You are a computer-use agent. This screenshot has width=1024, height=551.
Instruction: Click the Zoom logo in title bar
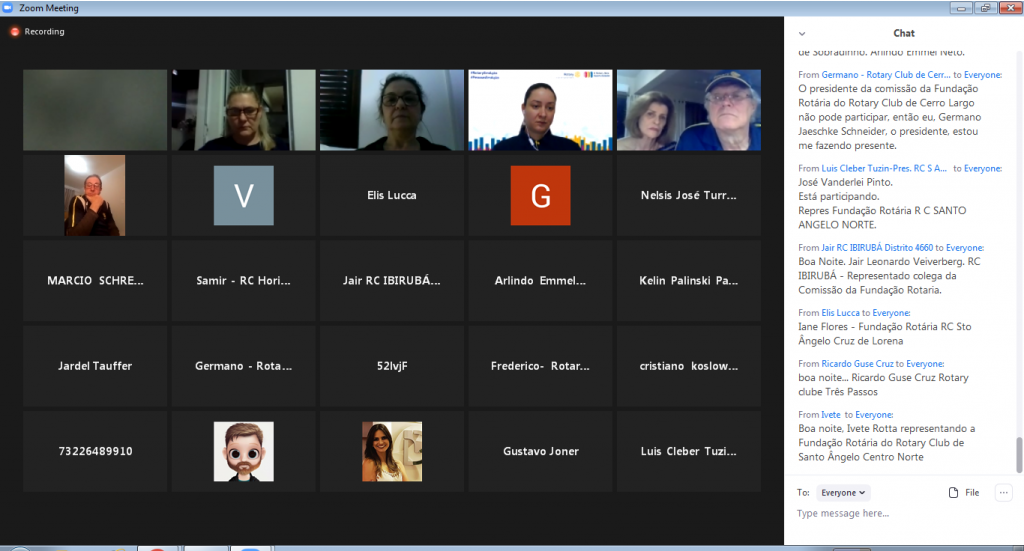click(x=9, y=8)
